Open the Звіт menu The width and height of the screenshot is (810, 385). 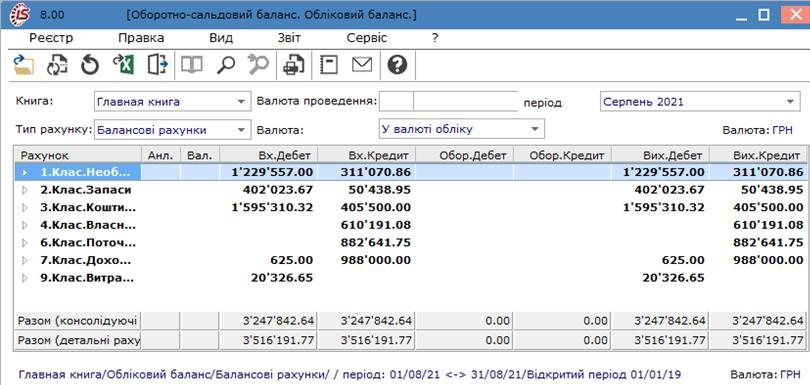pyautogui.click(x=289, y=38)
